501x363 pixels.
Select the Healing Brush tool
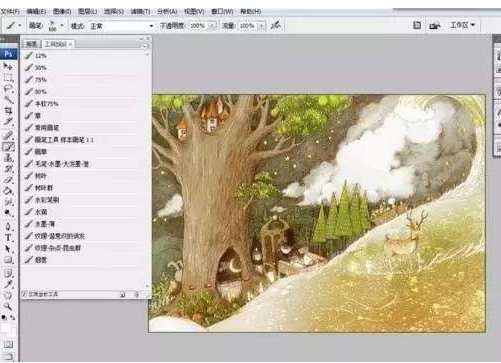8,135
